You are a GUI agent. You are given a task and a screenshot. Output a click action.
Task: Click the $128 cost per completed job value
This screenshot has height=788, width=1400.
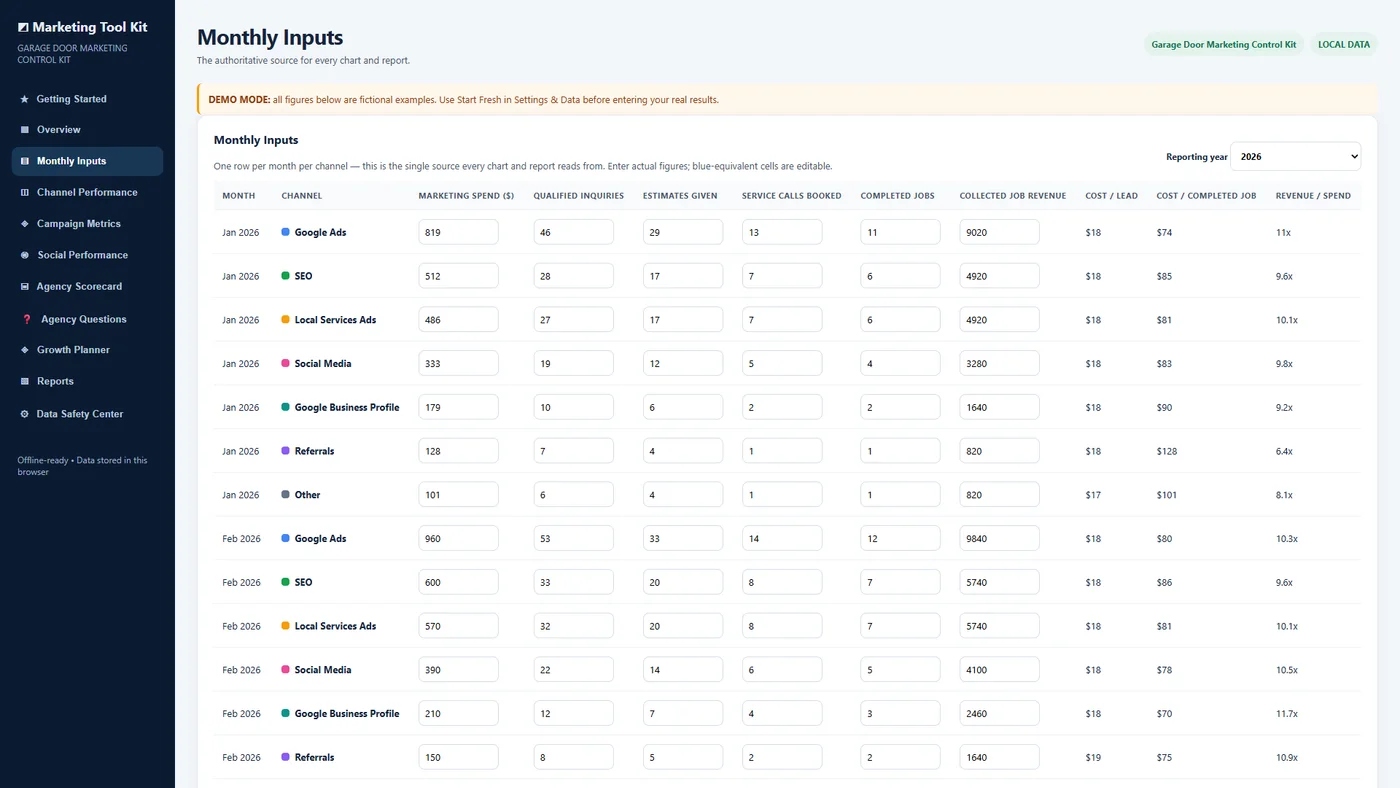click(1167, 451)
